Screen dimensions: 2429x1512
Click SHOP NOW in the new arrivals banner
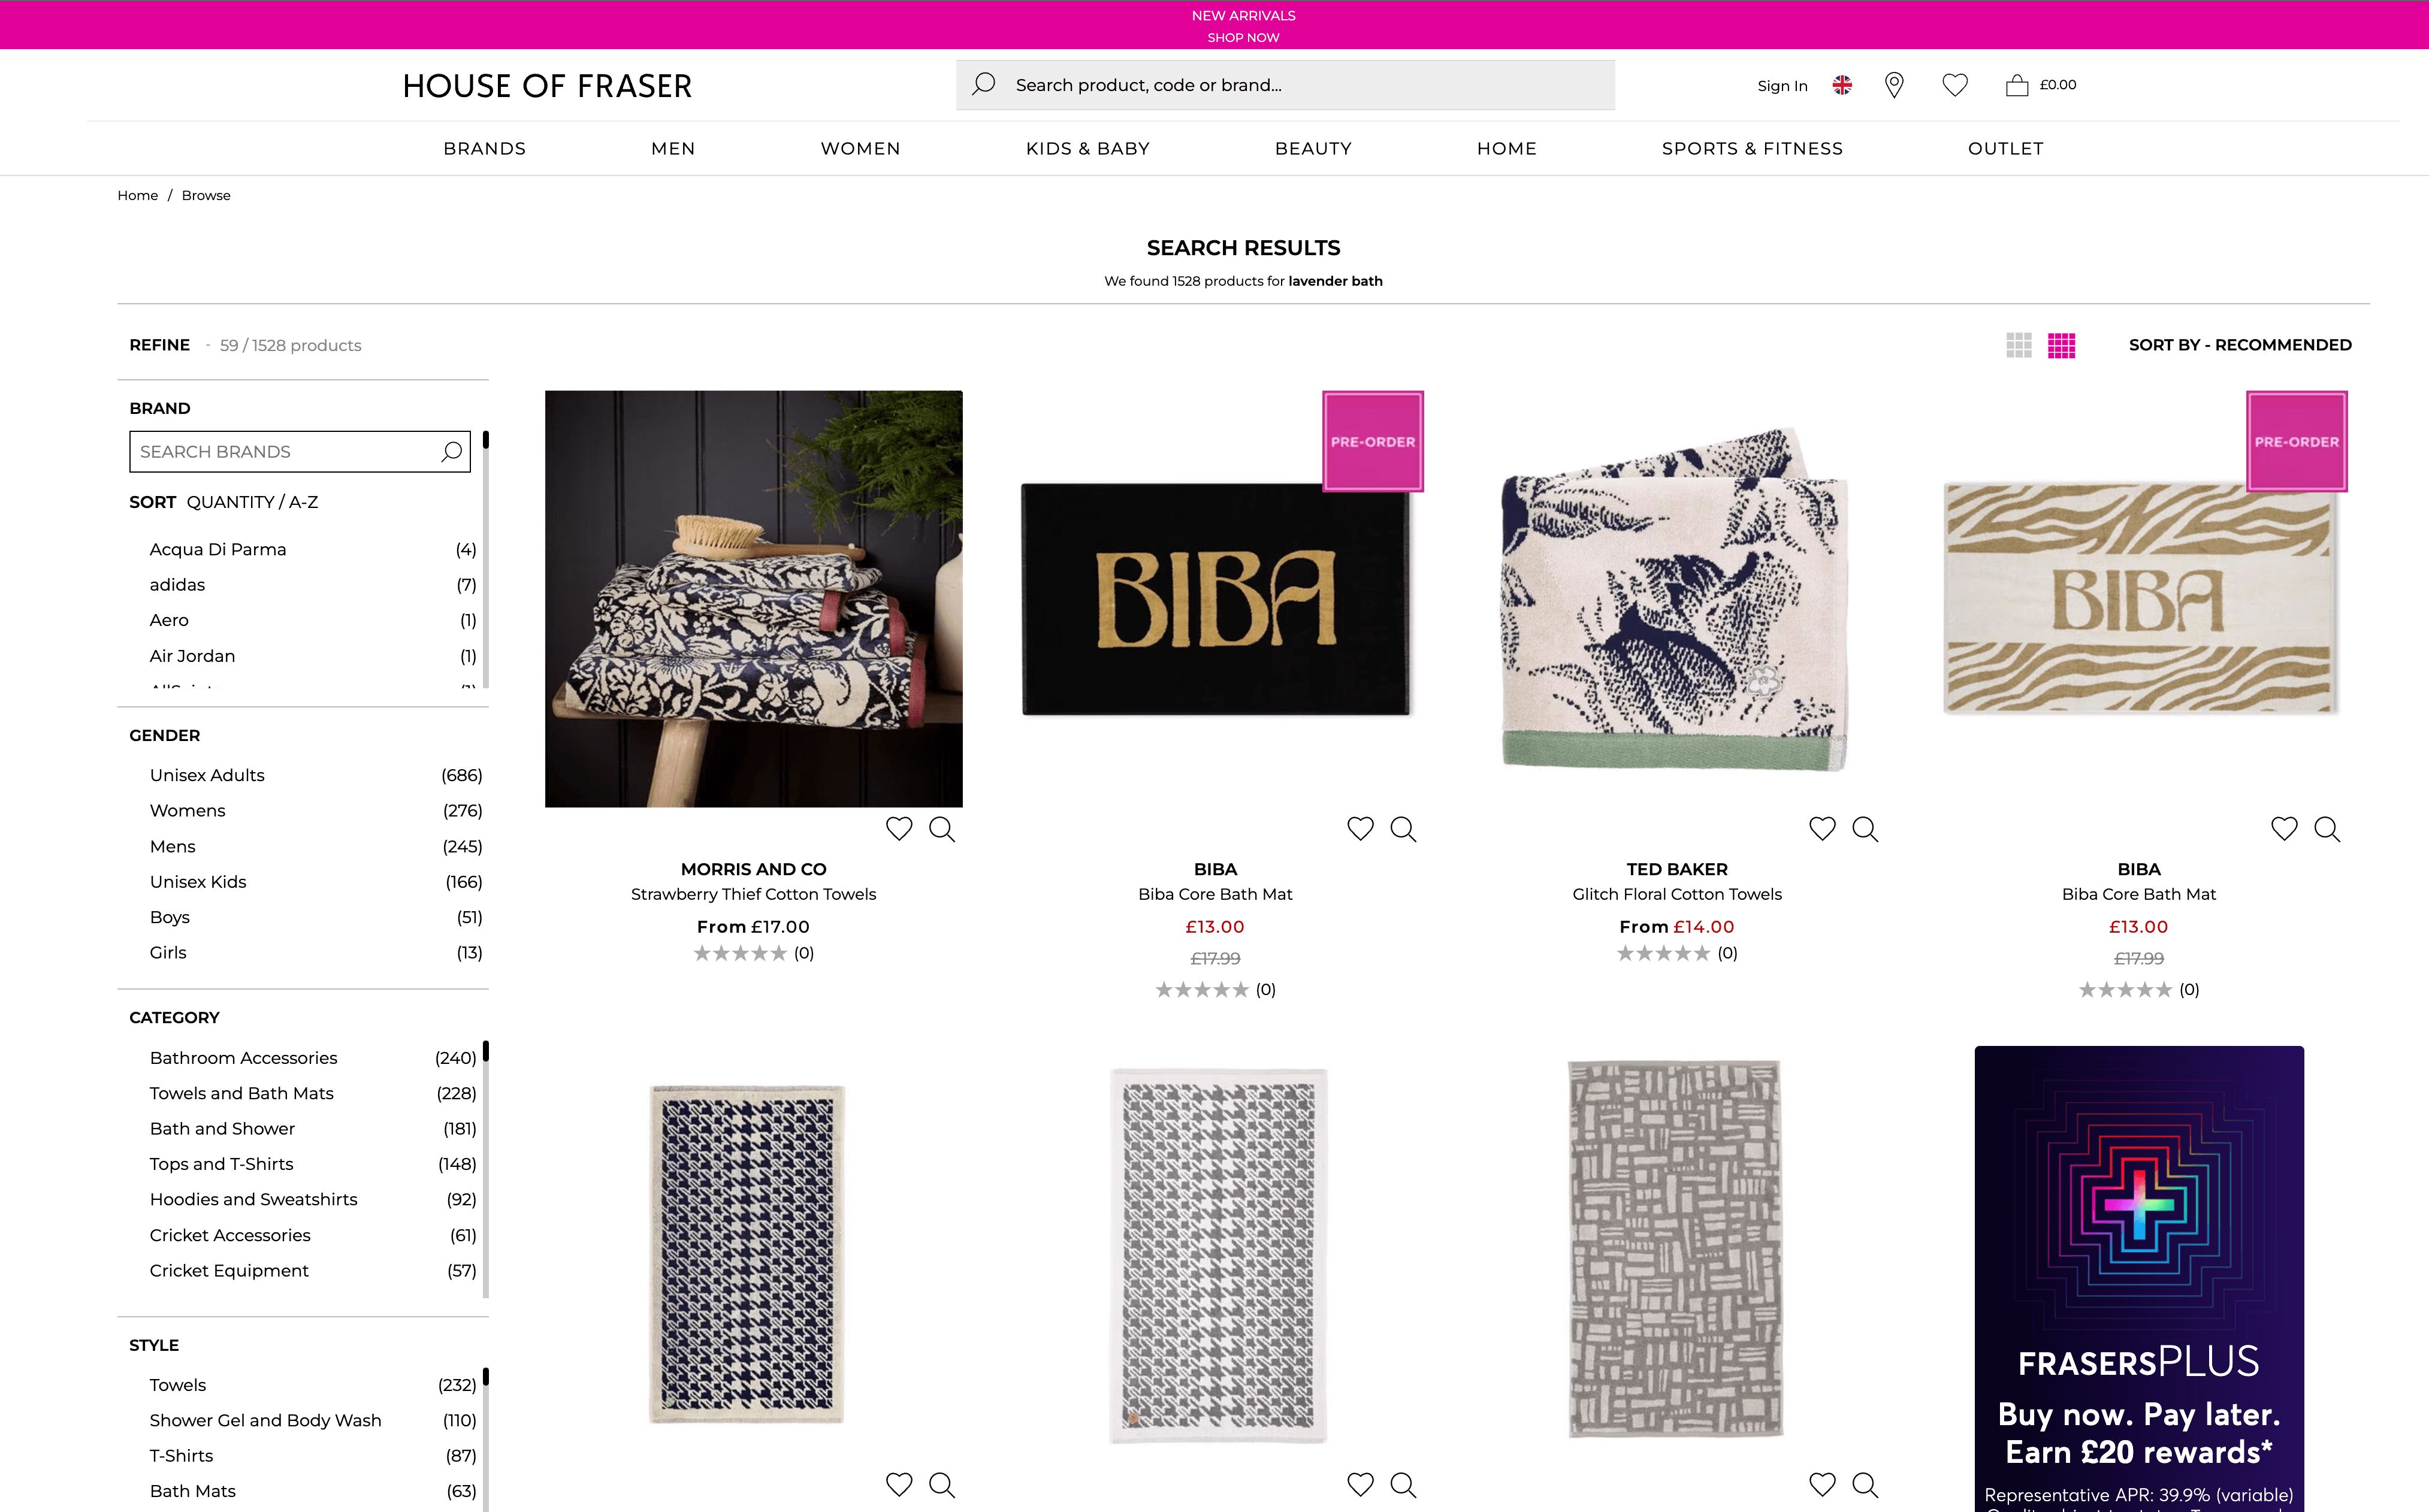(x=1242, y=38)
